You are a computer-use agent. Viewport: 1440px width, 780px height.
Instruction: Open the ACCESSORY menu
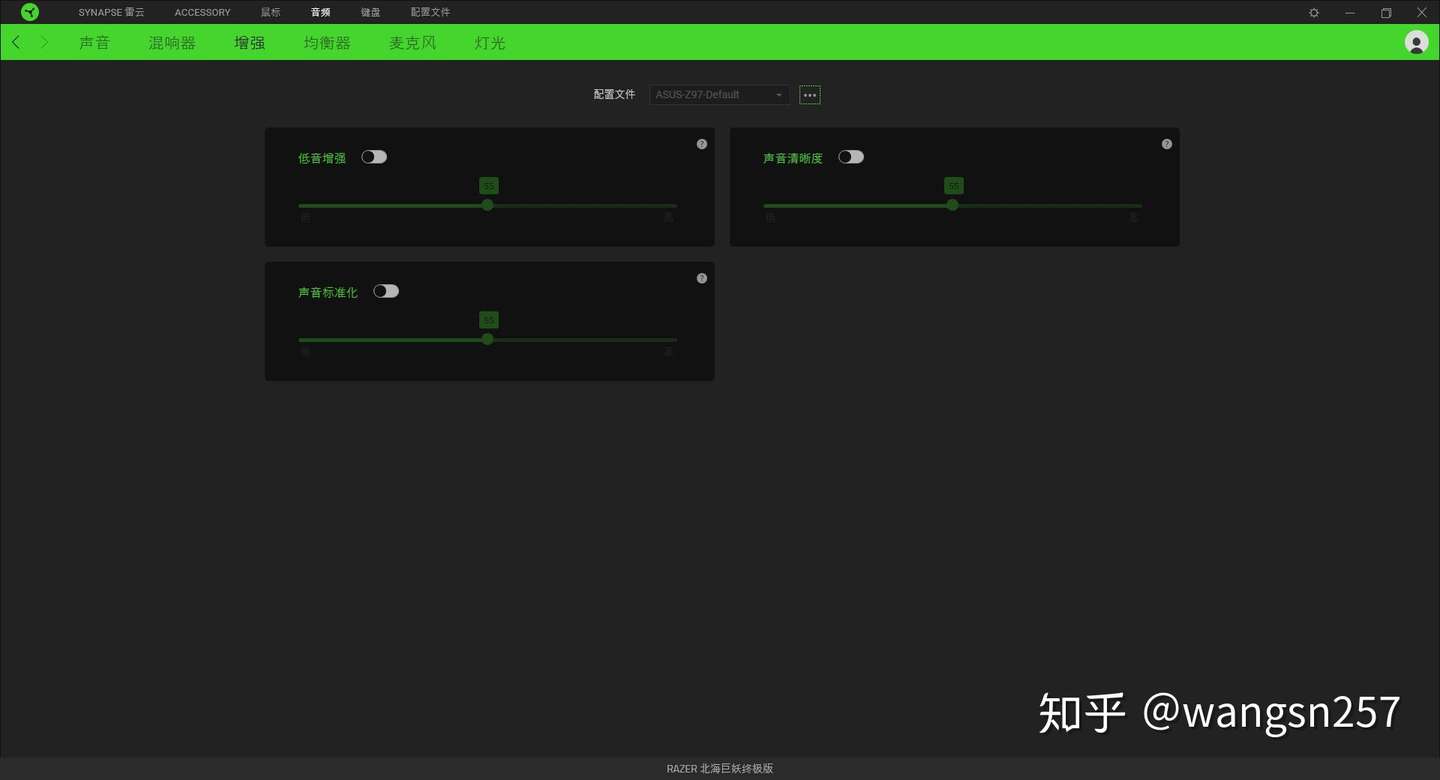[202, 12]
